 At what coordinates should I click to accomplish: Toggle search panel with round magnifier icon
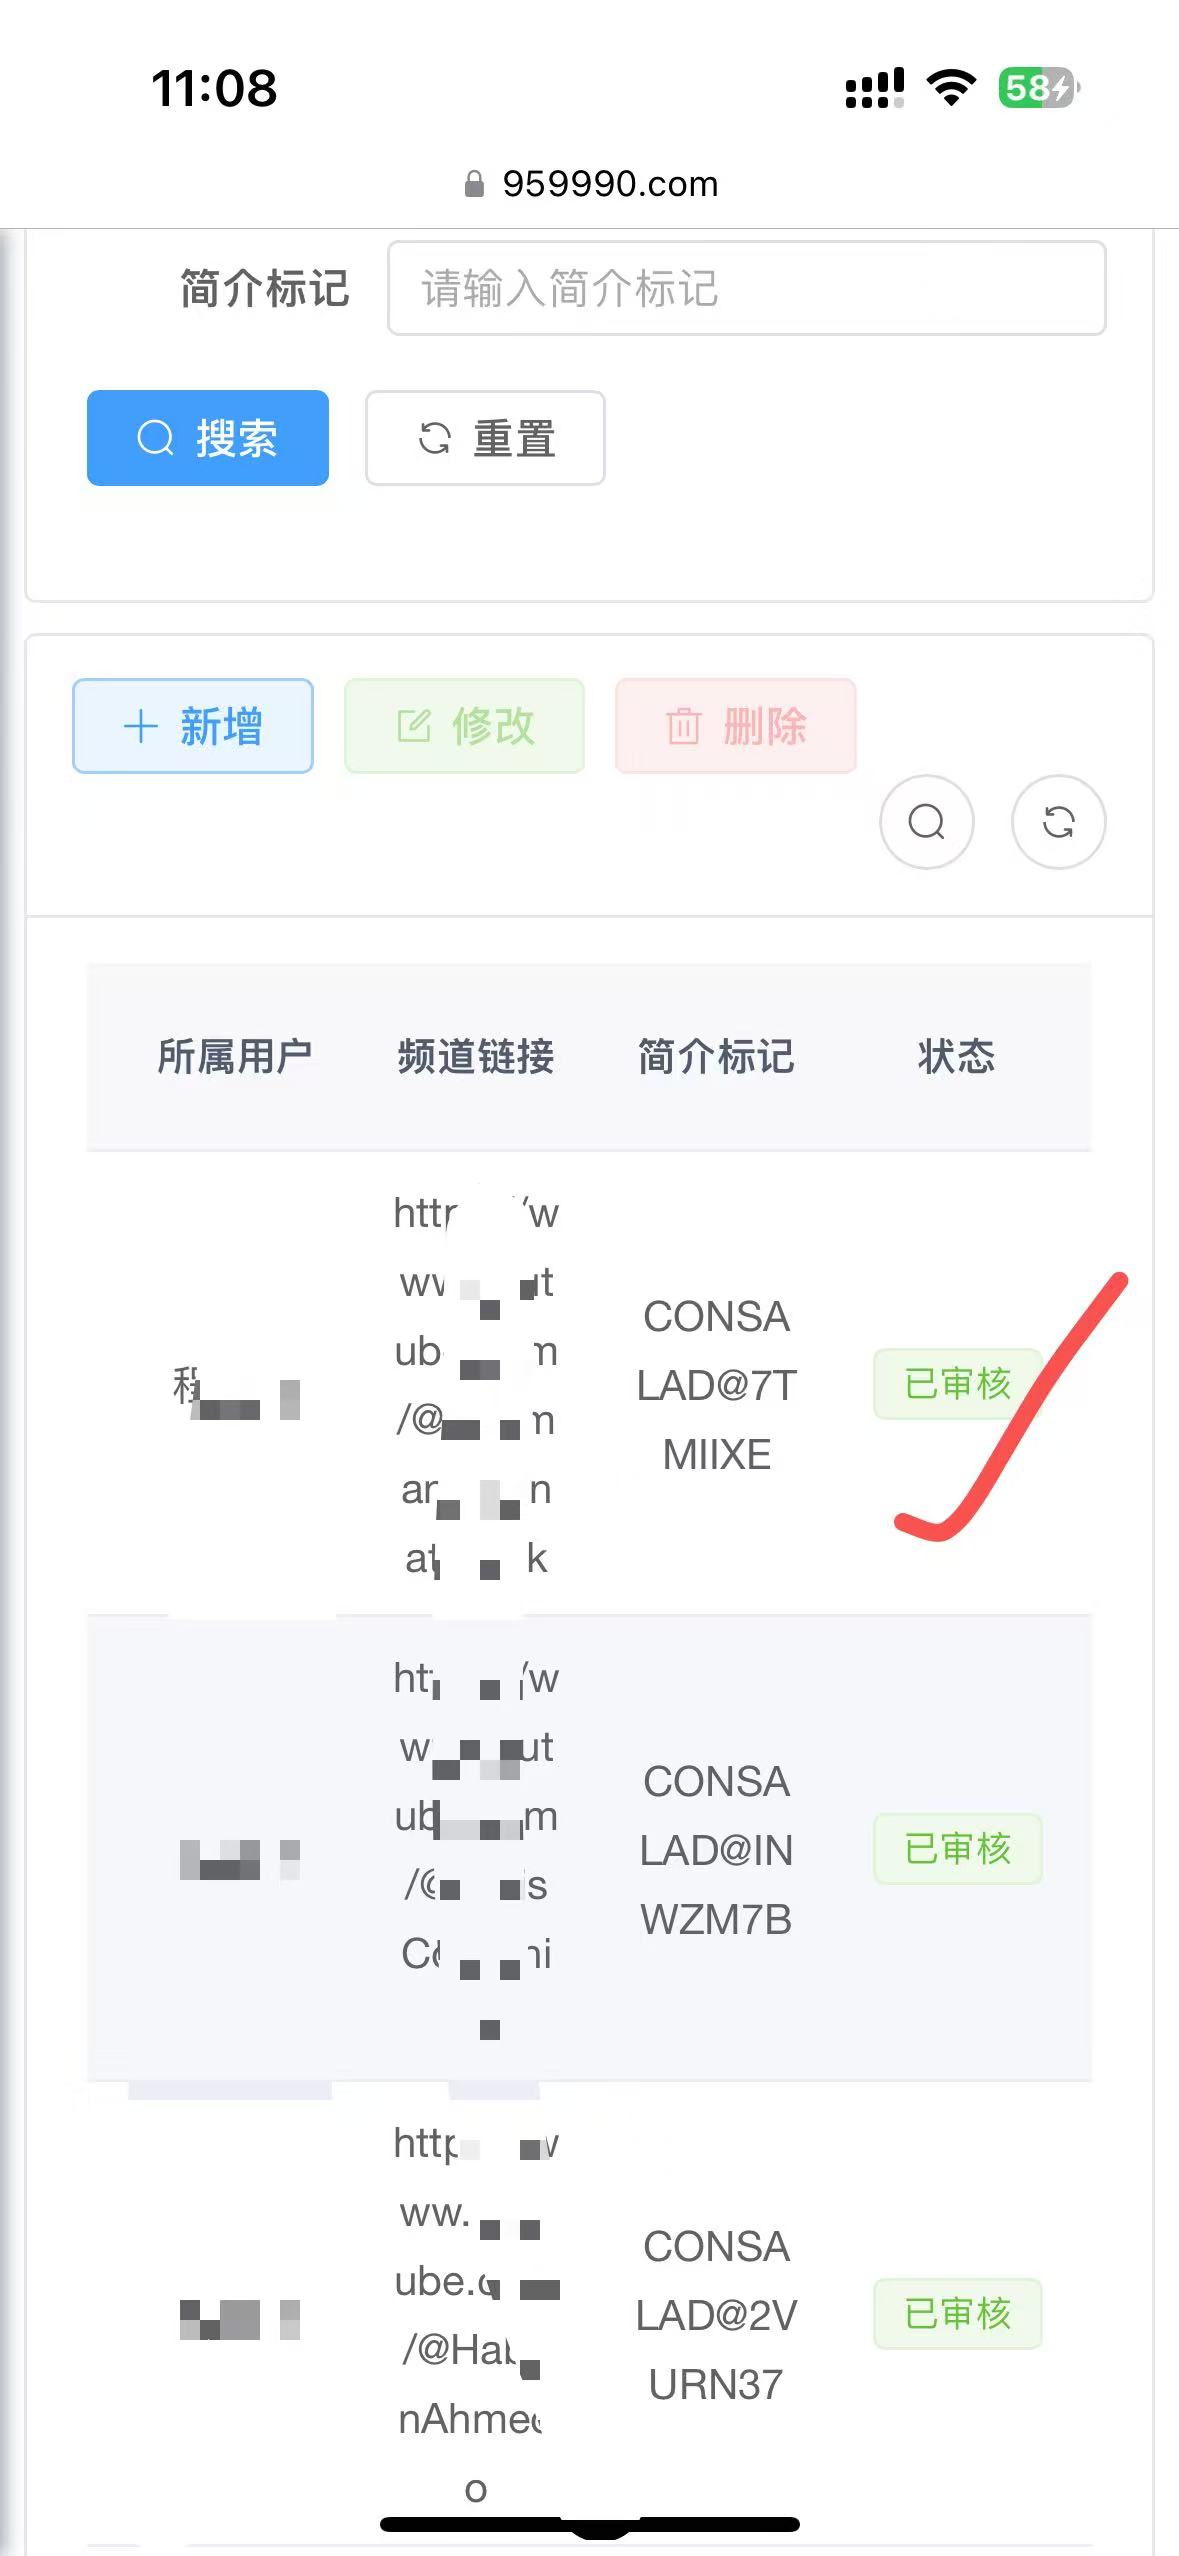[927, 822]
